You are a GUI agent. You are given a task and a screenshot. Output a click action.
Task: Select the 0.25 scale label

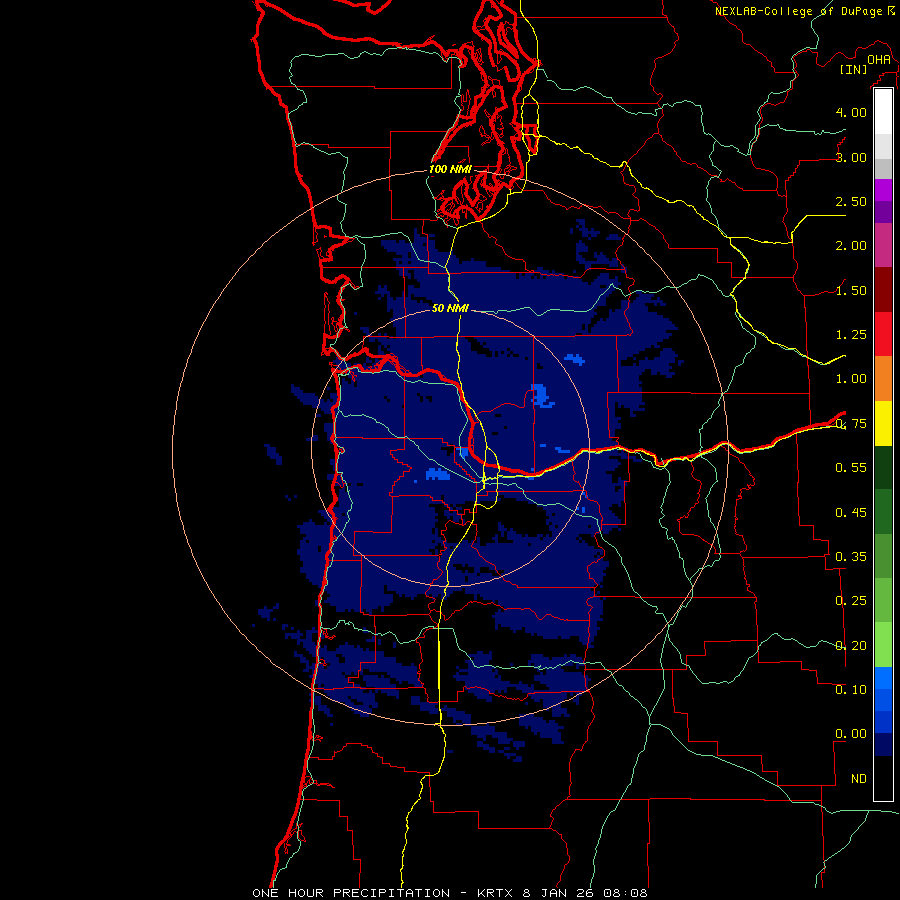coord(851,601)
